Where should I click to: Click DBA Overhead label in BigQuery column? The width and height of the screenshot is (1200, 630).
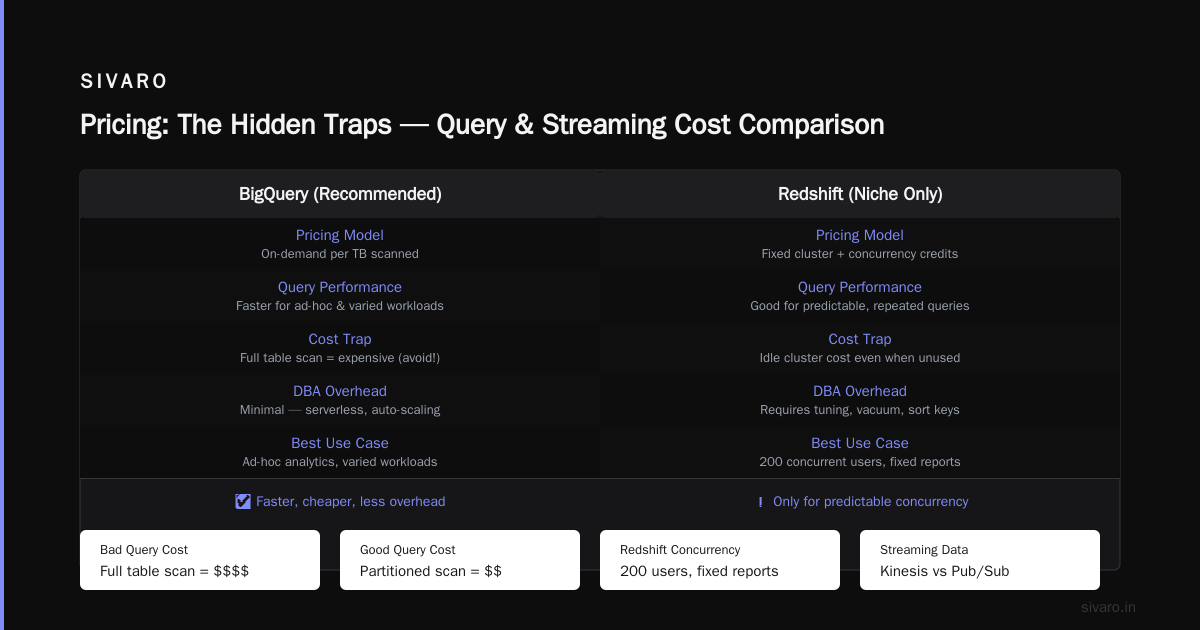point(340,391)
